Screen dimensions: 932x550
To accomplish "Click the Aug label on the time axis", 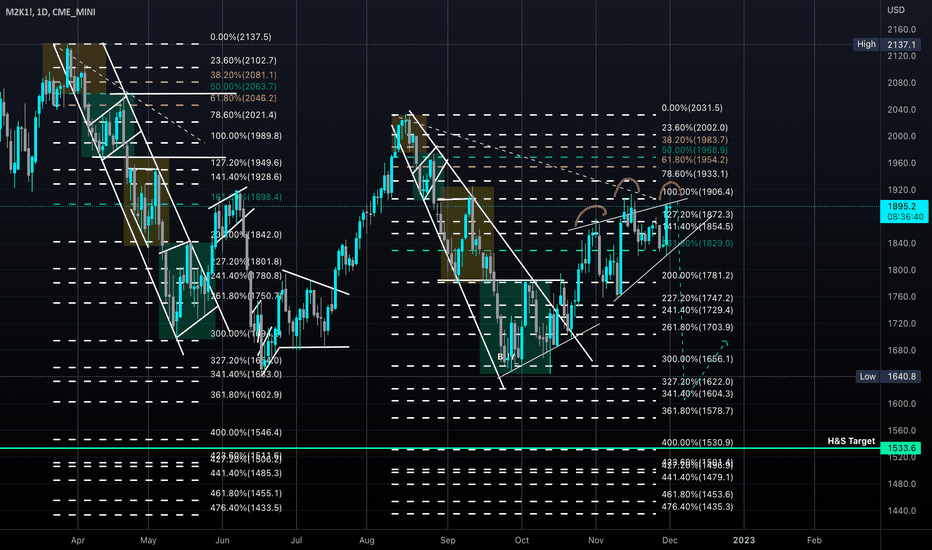I will point(367,540).
